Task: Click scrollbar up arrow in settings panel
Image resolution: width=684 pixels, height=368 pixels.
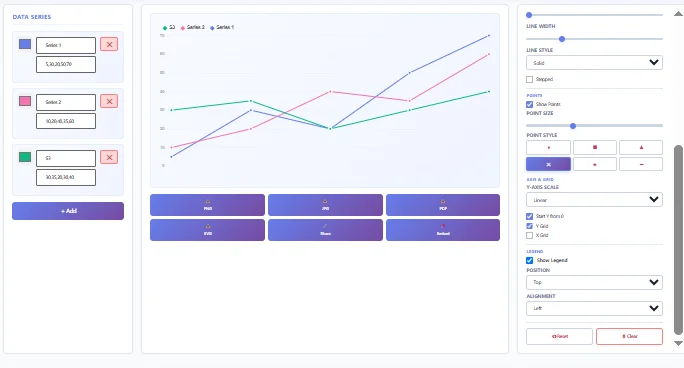Action: click(x=678, y=14)
